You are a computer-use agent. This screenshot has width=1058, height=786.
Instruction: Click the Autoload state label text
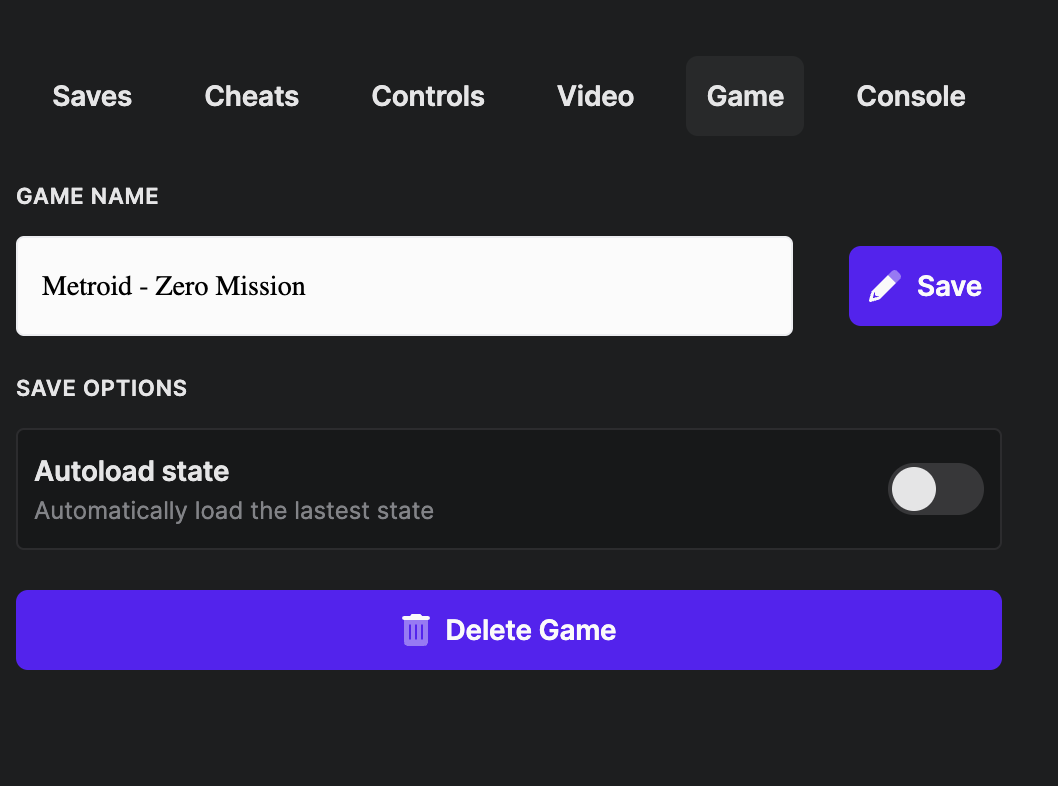(x=132, y=471)
